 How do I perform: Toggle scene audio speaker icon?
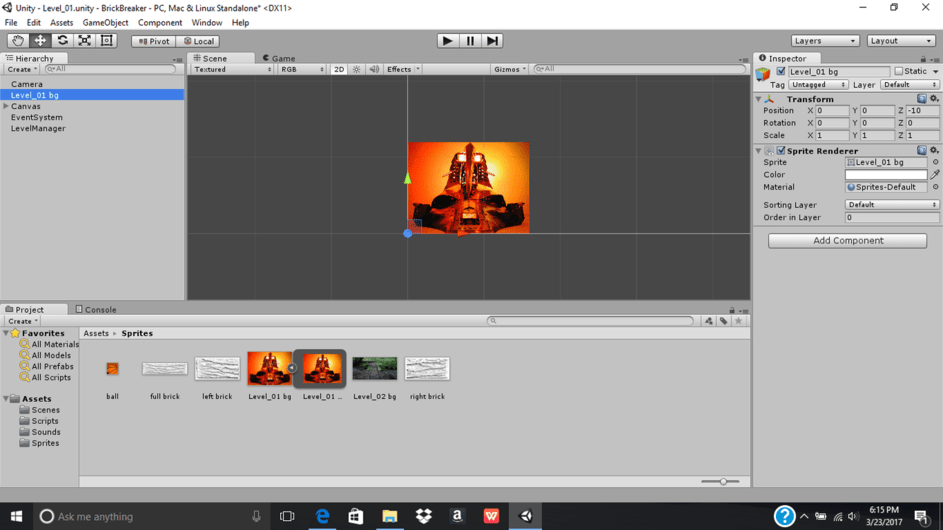(x=374, y=70)
